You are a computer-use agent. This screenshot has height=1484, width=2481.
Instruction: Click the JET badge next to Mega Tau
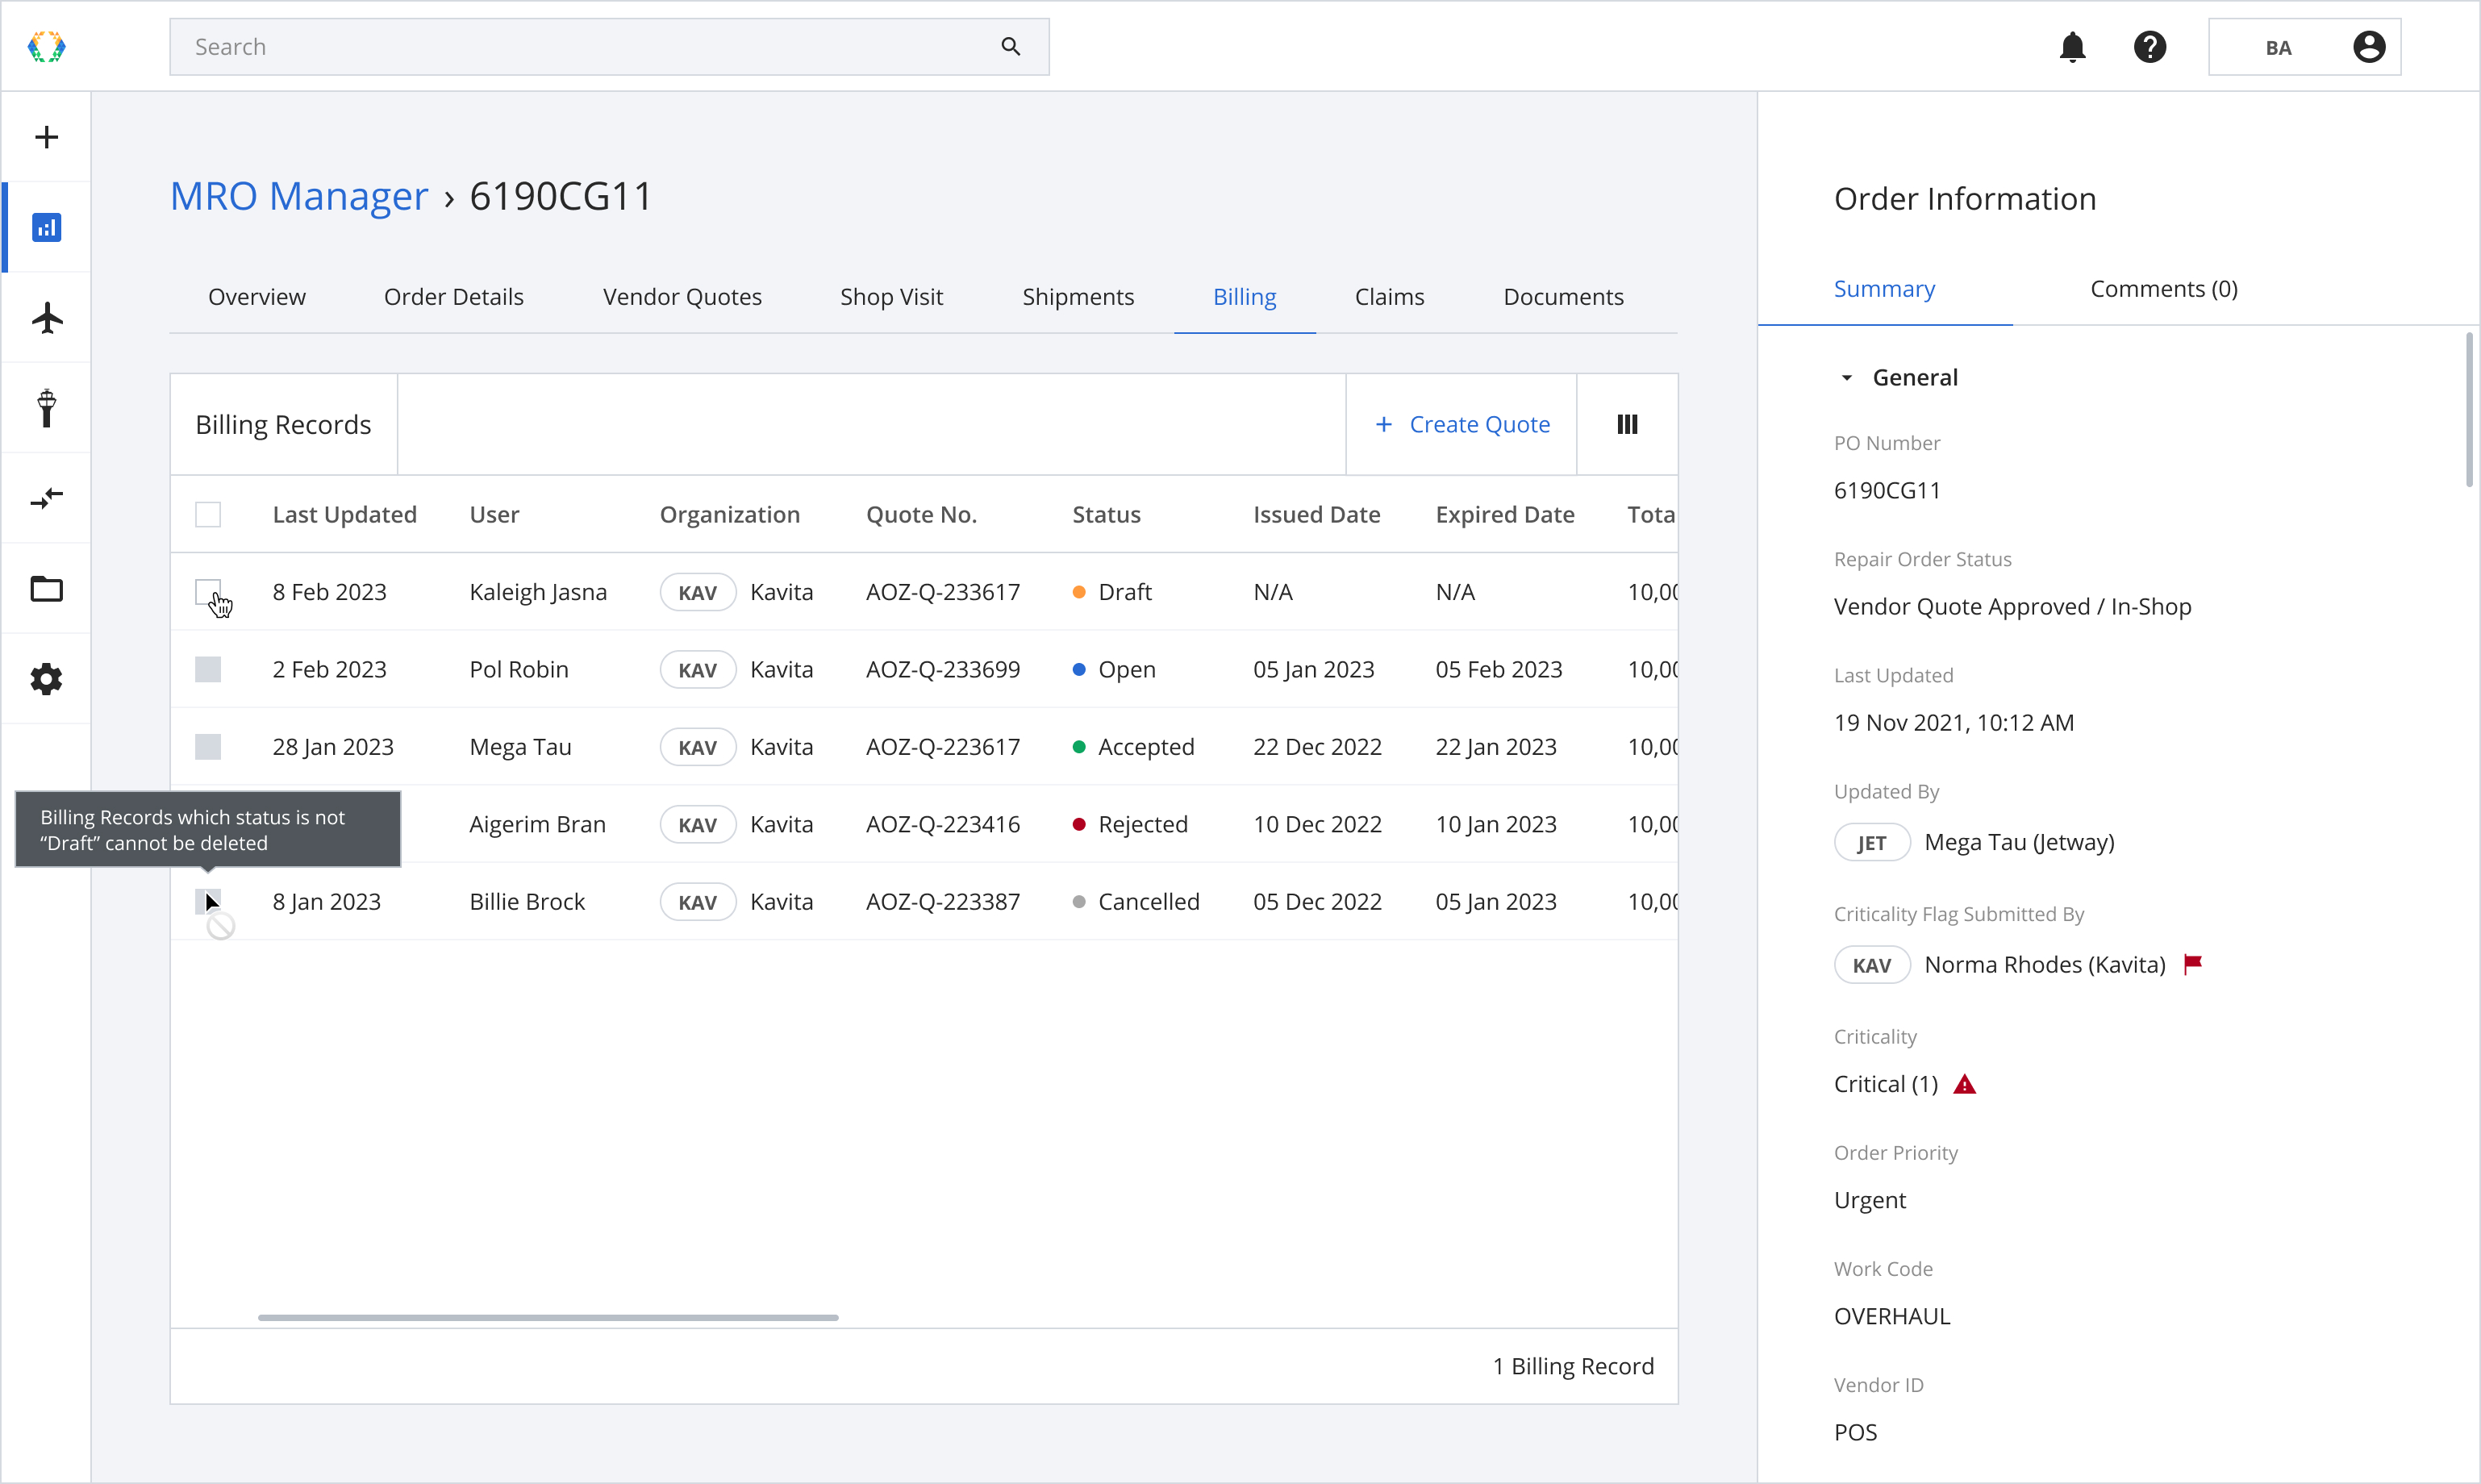(1871, 842)
